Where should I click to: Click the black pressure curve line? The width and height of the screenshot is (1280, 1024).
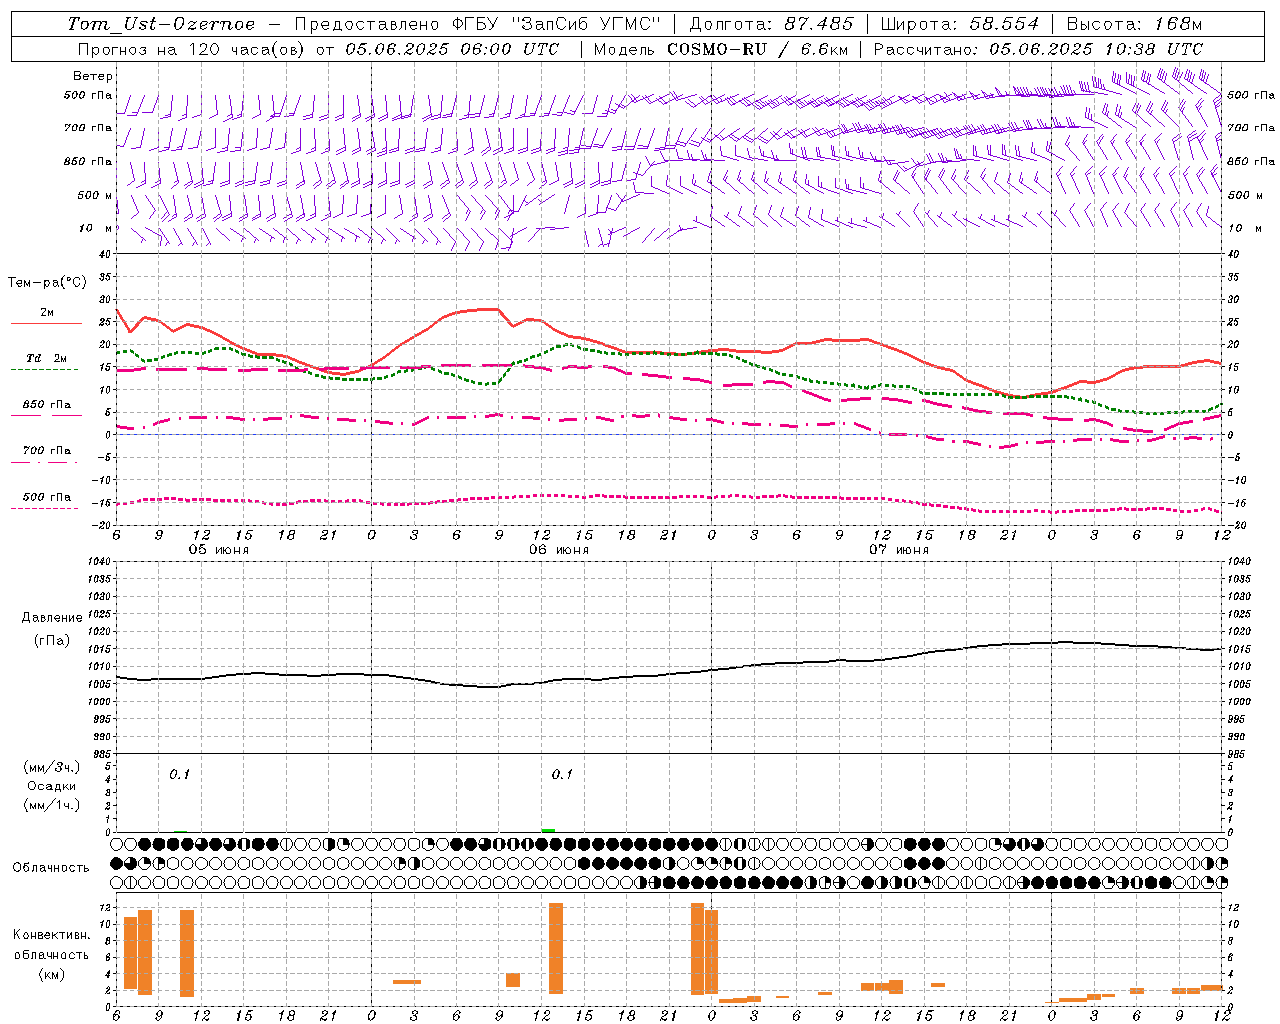[x=668, y=674]
